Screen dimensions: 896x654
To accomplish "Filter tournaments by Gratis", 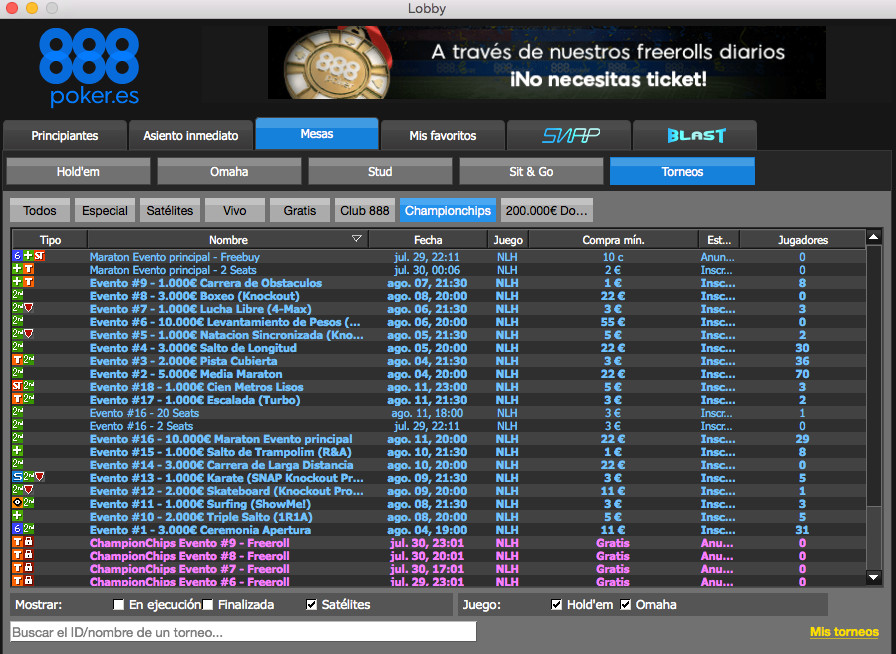I will tap(300, 210).
